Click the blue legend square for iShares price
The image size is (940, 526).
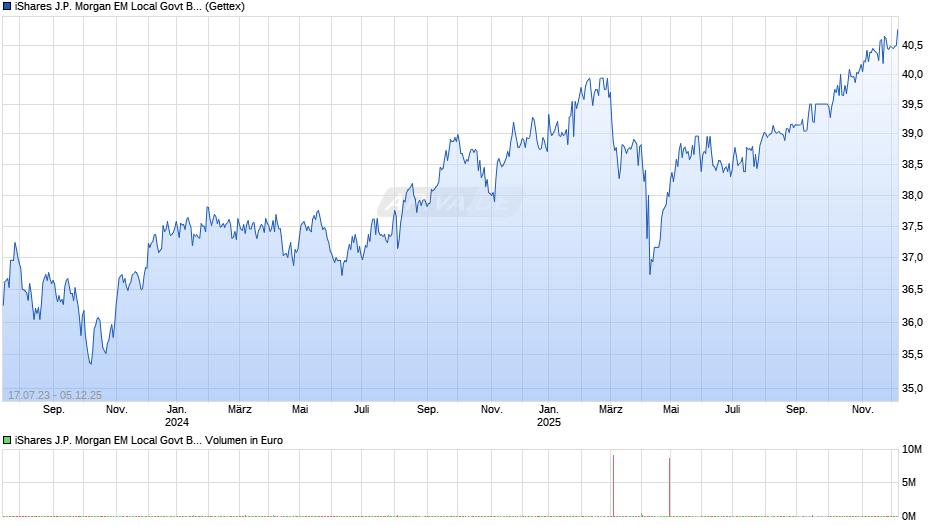click(x=7, y=7)
